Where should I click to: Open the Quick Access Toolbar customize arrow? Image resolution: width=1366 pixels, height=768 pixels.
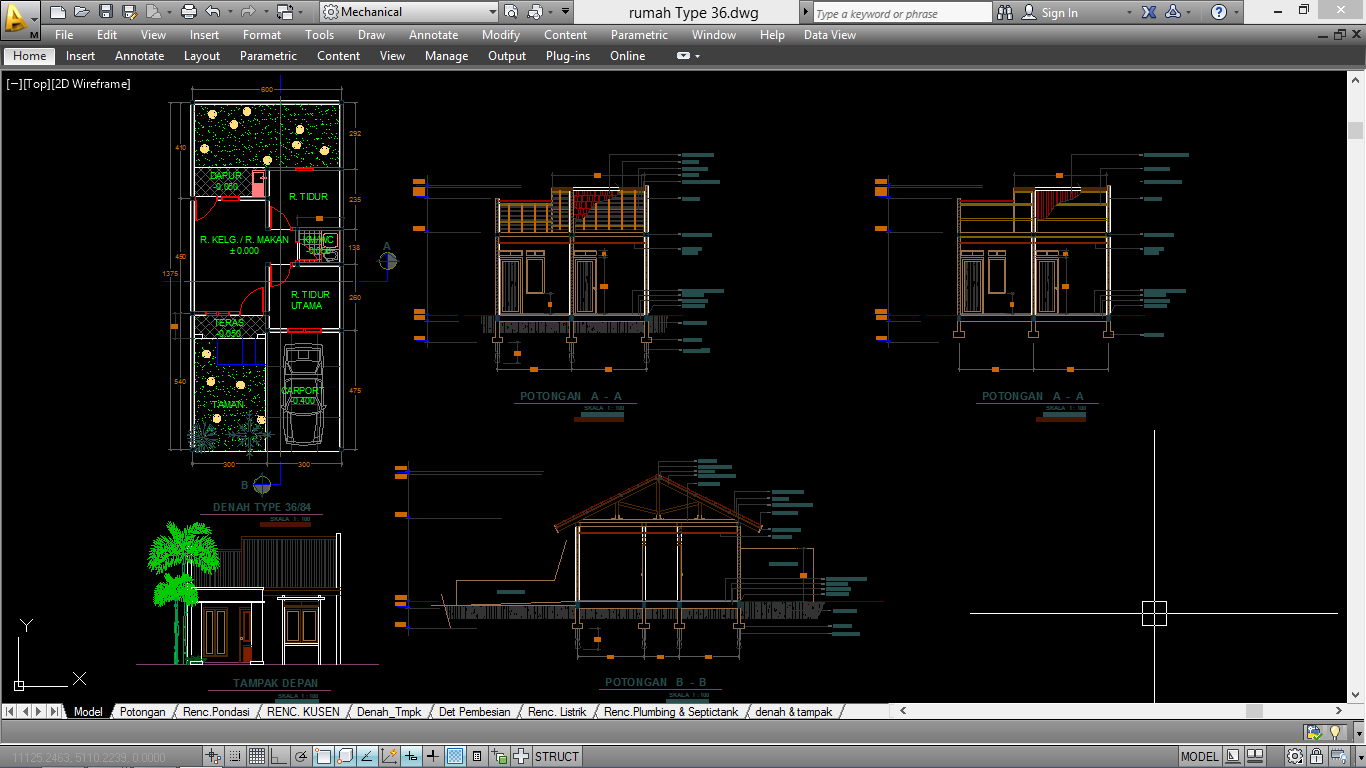565,12
